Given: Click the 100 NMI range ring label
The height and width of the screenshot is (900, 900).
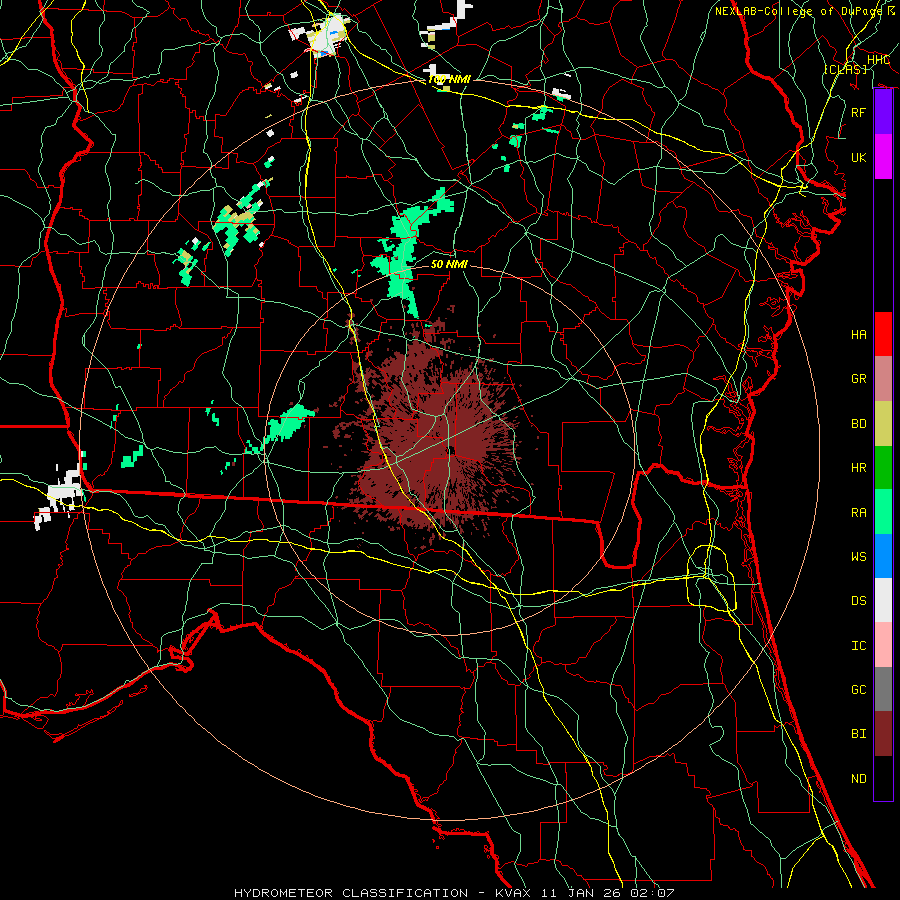Looking at the screenshot, I should 449,79.
